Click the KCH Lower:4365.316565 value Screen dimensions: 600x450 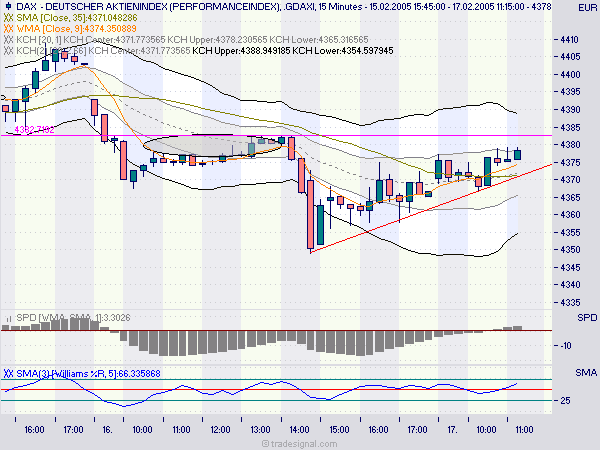click(319, 39)
